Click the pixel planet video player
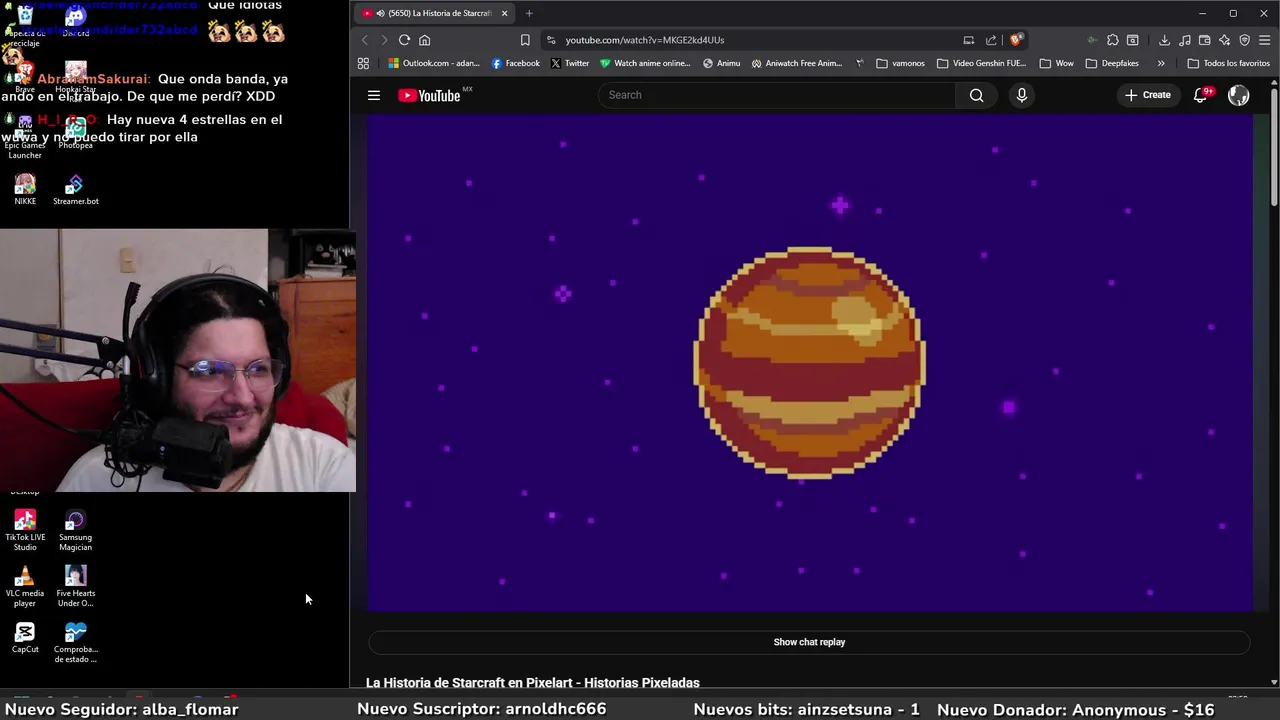 [x=810, y=362]
